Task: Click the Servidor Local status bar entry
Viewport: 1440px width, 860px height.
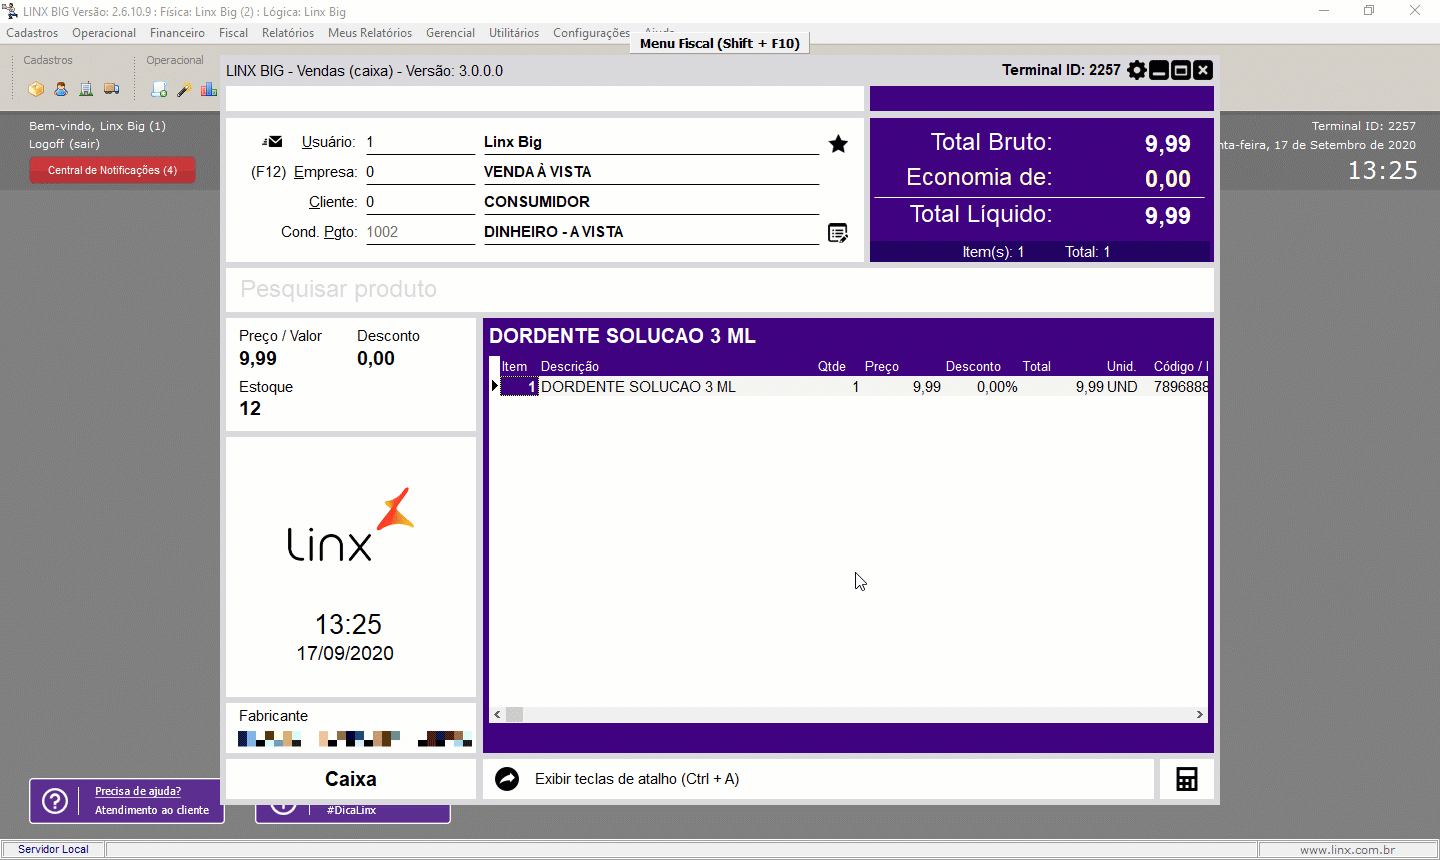Action: 53,850
